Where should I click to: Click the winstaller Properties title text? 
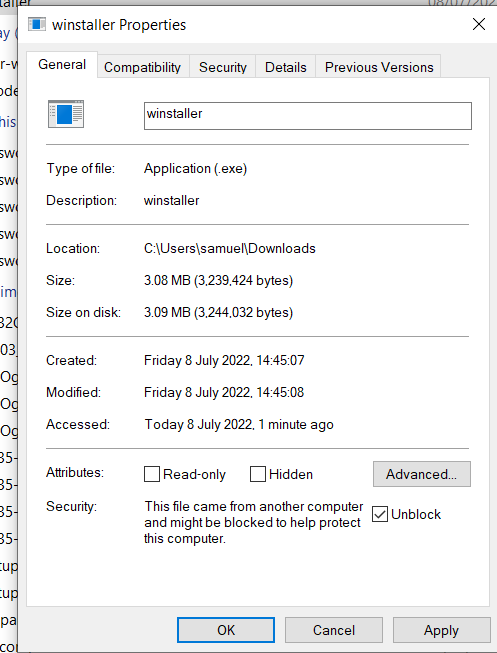tap(119, 25)
